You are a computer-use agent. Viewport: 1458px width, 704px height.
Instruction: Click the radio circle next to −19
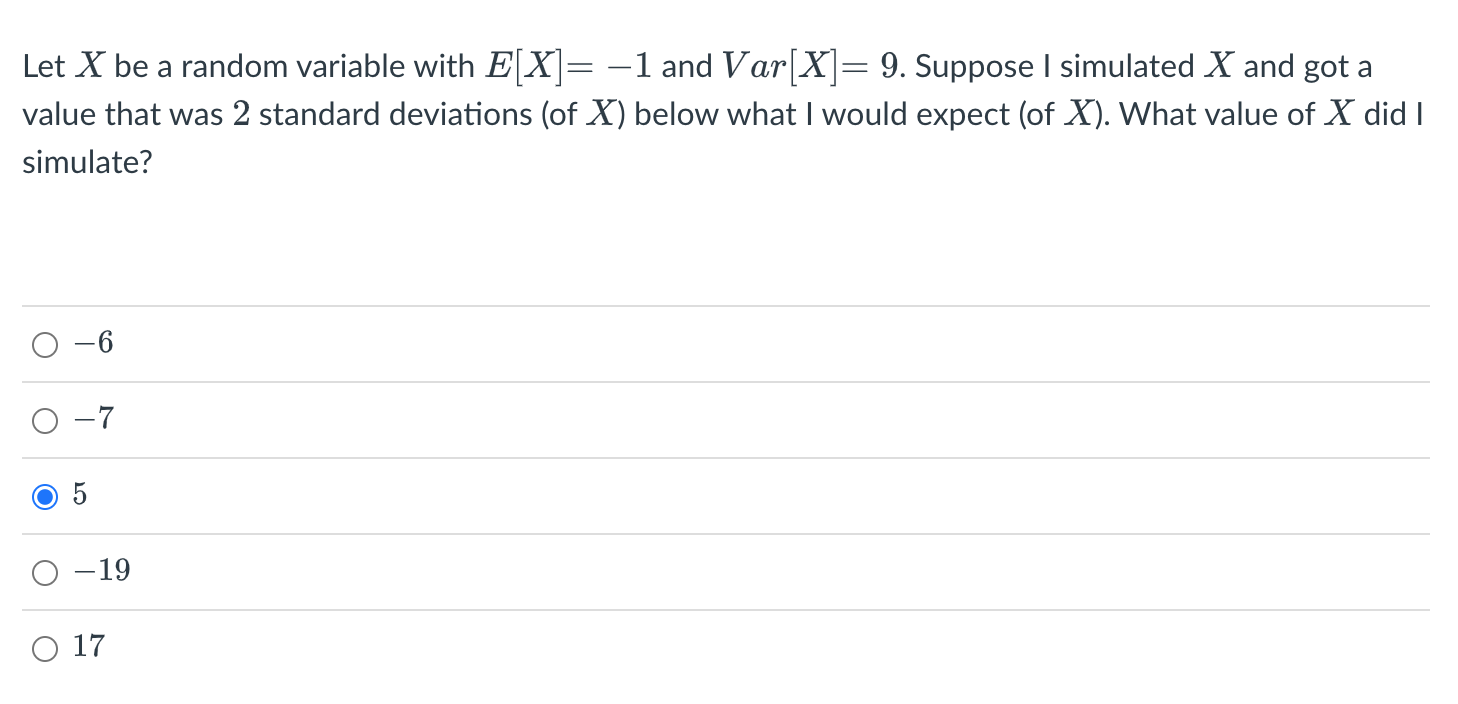pos(44,571)
